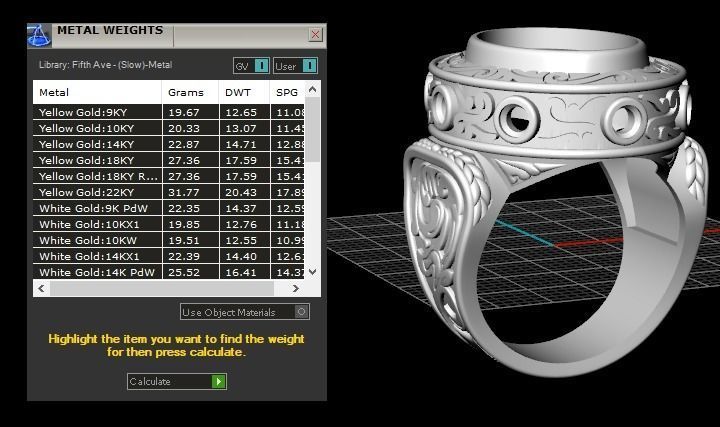Viewport: 720px width, 427px height.
Task: Click the 31.77 grams value
Action: (x=184, y=193)
